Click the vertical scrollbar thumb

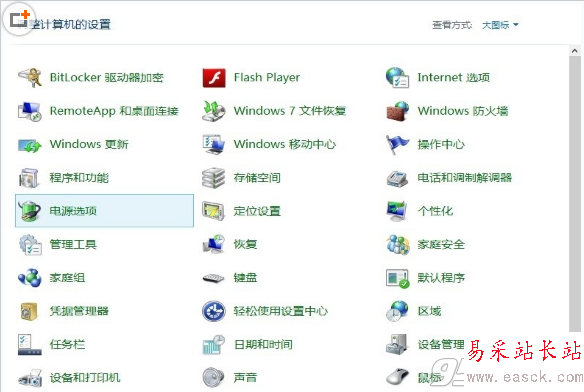575,194
